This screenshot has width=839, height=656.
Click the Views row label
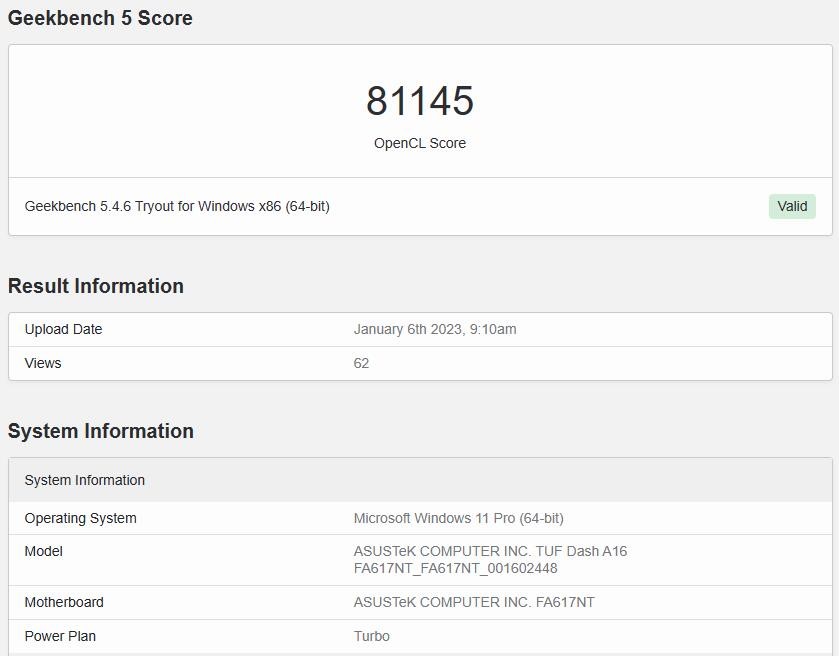point(43,363)
